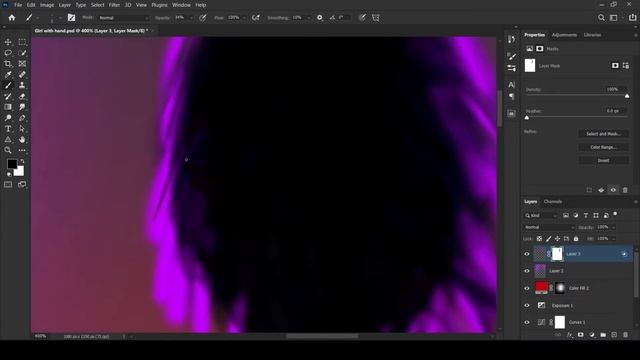
Task: Switch to the Libraries tab
Action: coord(592,35)
